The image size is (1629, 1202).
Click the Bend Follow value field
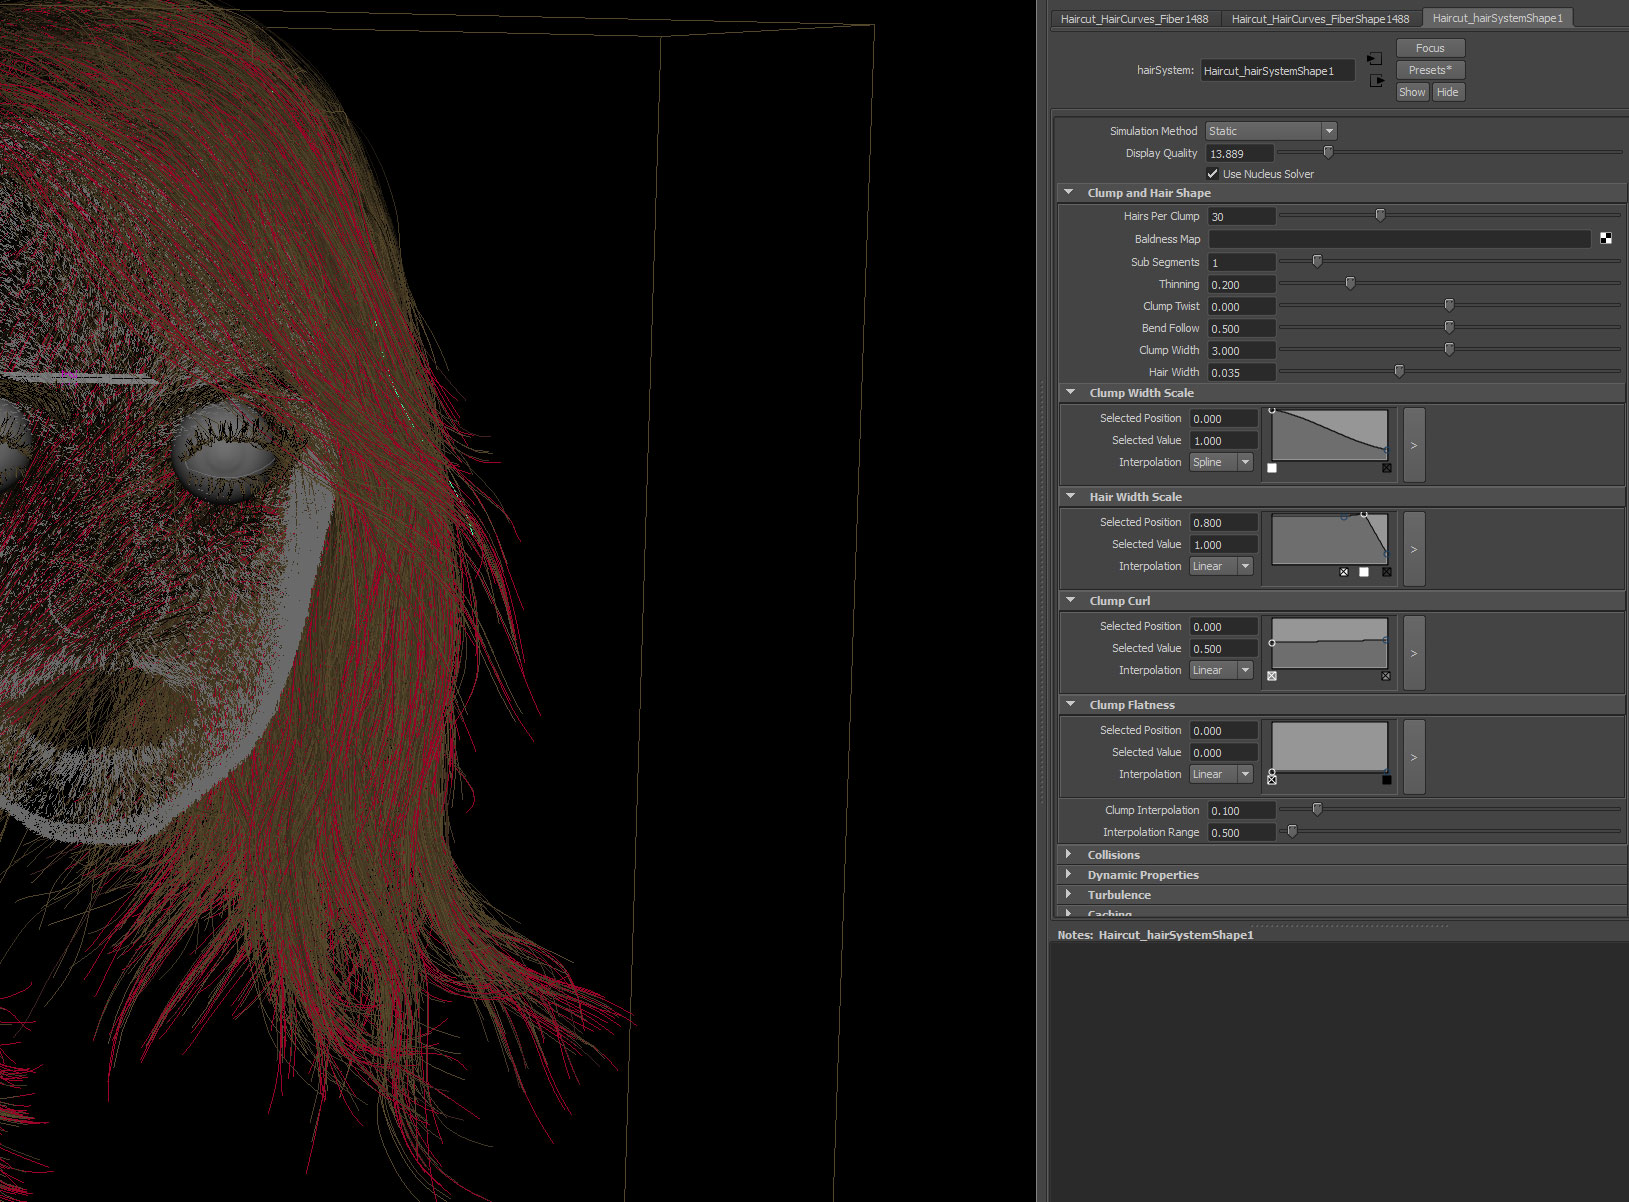pos(1241,329)
